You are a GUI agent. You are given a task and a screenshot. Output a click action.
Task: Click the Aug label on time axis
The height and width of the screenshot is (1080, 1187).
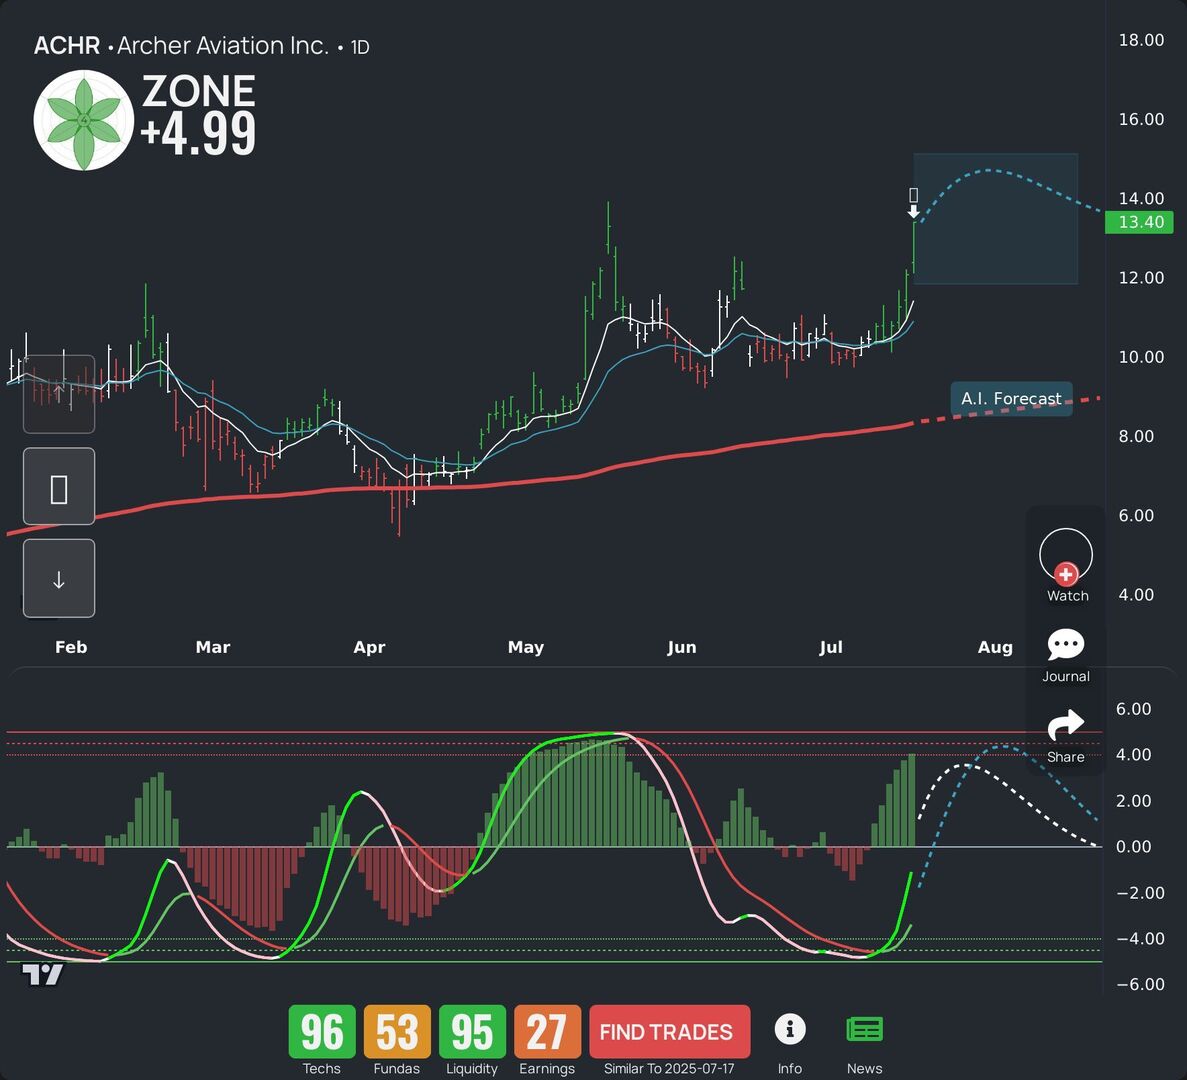995,647
